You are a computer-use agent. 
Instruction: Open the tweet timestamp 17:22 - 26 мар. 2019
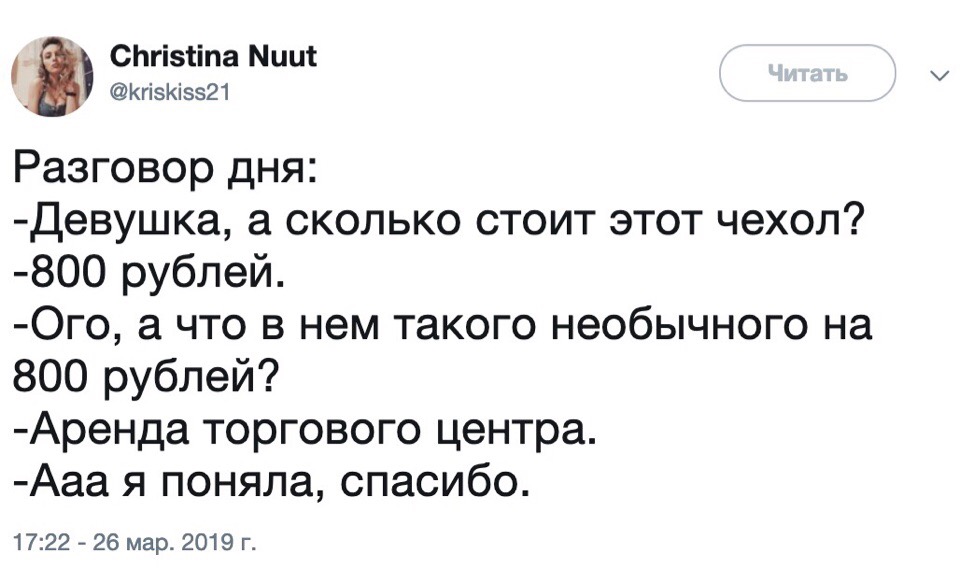pos(133,542)
